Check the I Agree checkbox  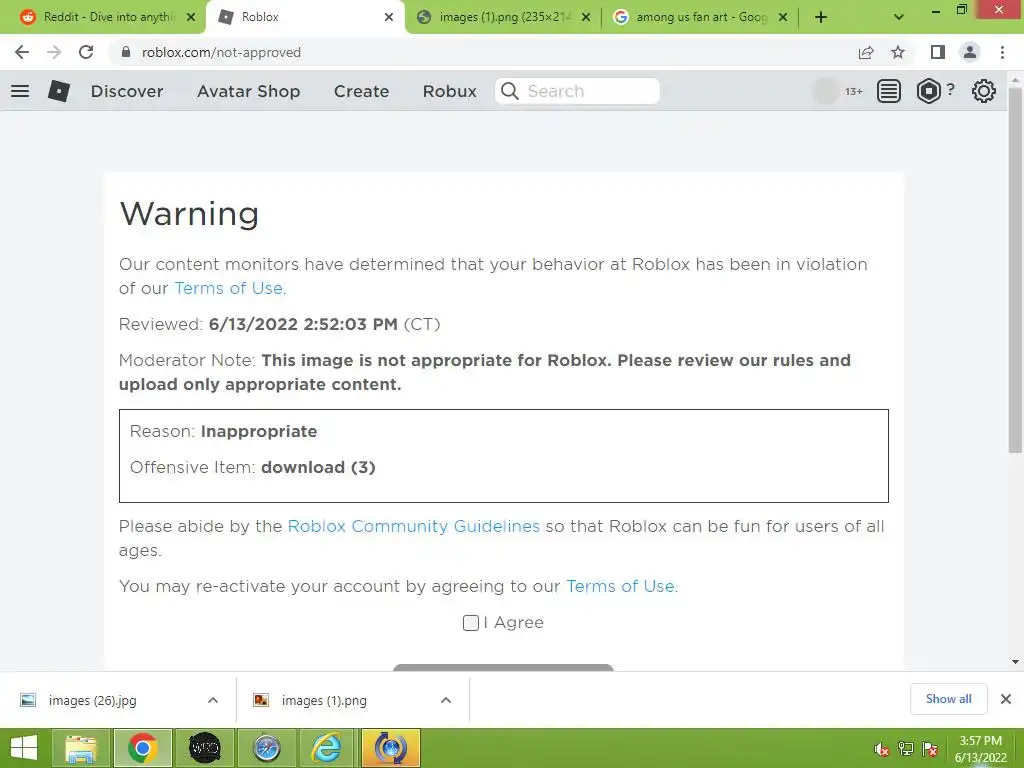(471, 623)
